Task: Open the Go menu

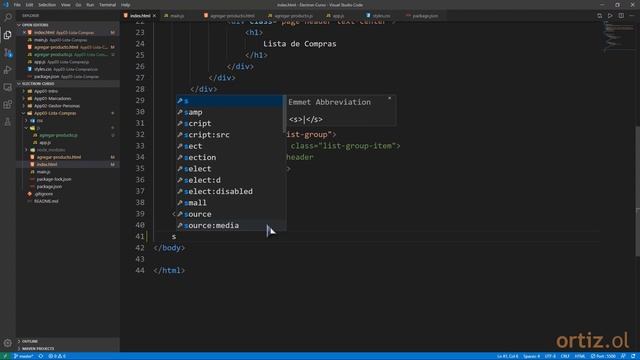Action: (78, 5)
